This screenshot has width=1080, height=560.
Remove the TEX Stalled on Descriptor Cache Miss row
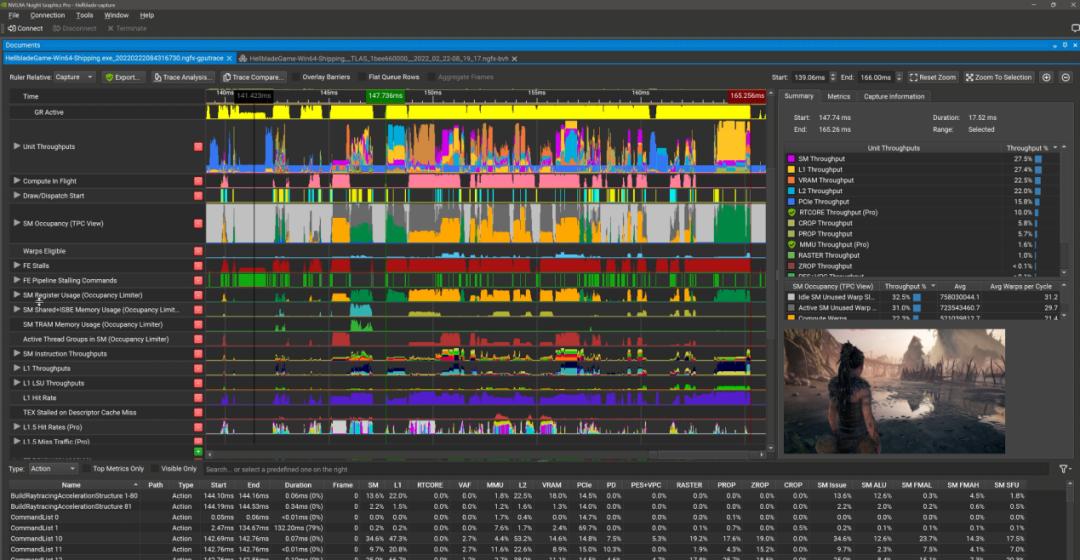click(x=198, y=413)
